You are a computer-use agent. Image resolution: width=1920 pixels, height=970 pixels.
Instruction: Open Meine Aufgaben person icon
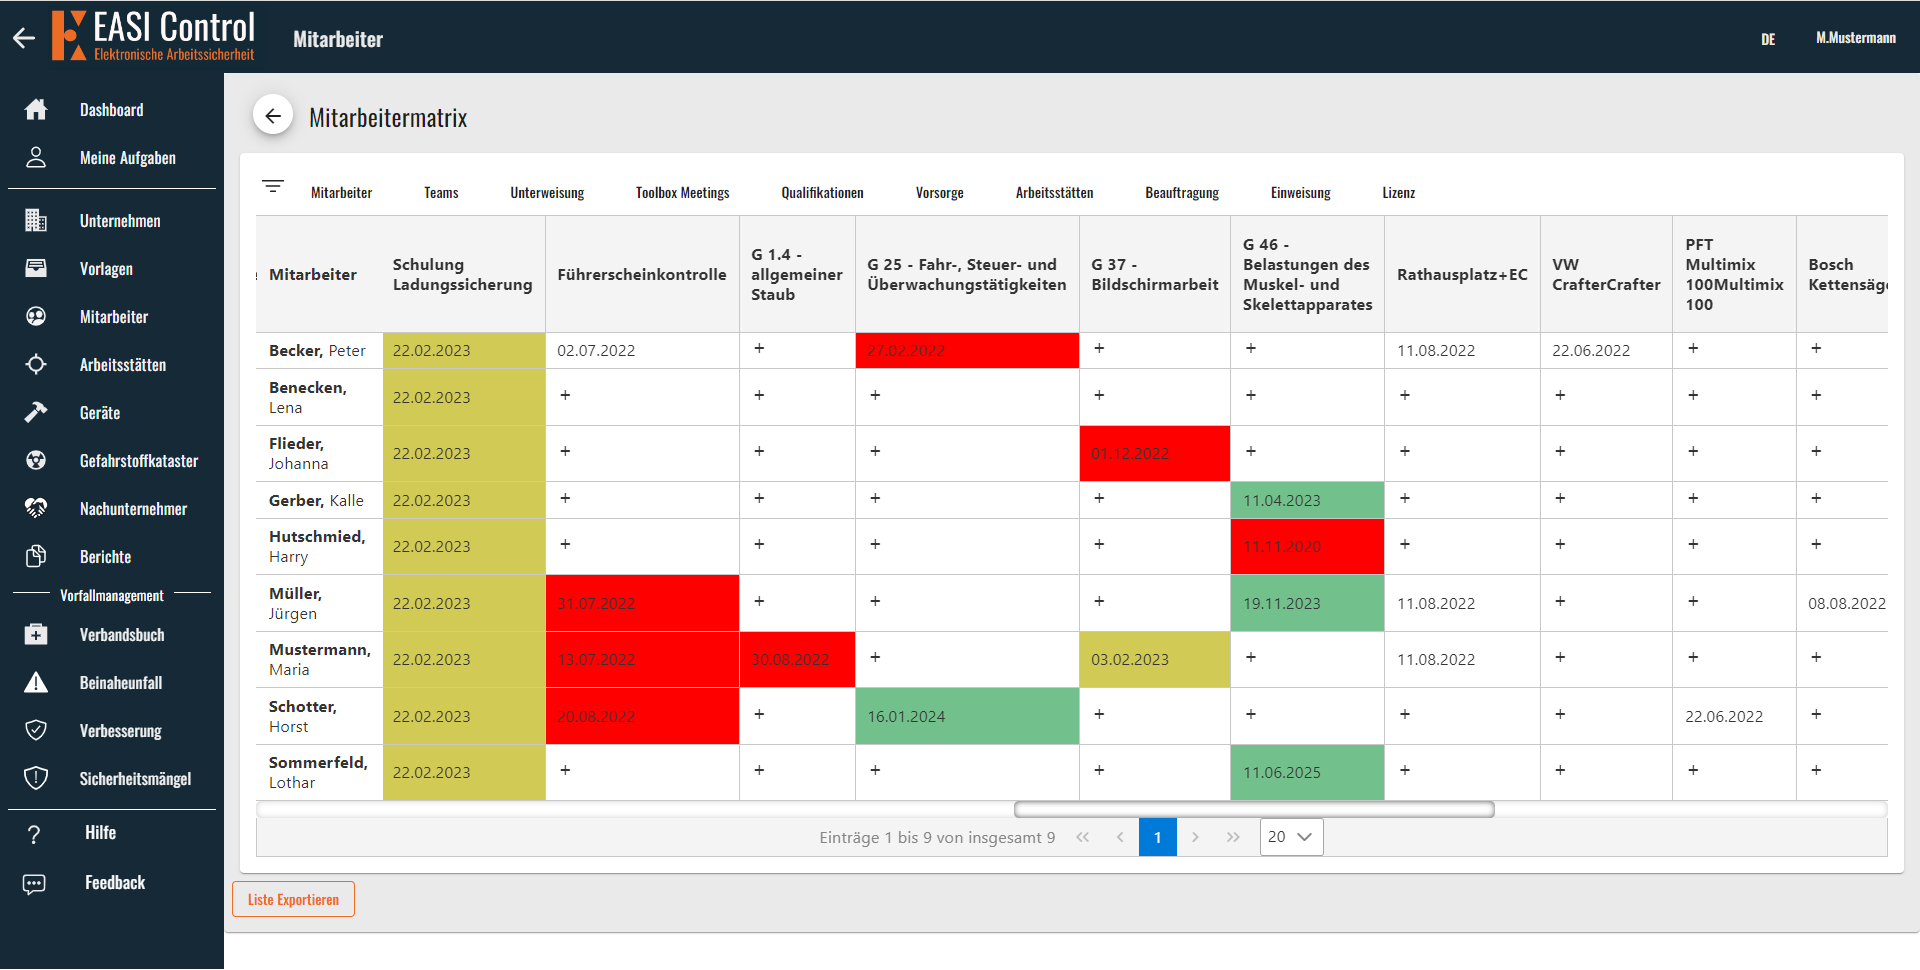[x=36, y=158]
